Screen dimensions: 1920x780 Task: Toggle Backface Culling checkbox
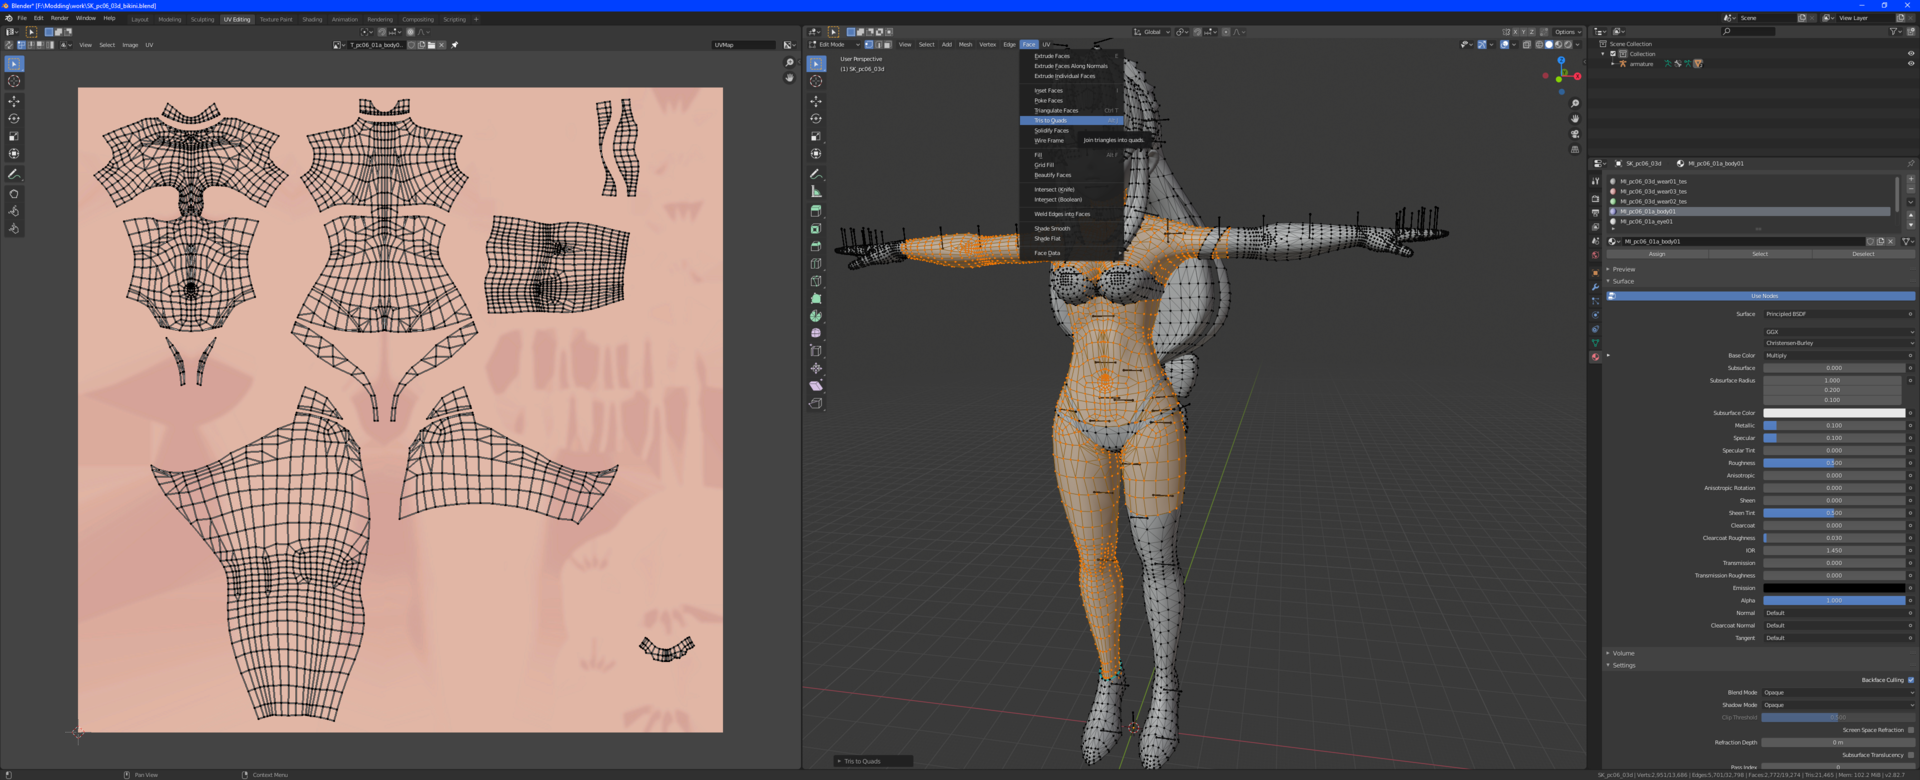point(1910,680)
